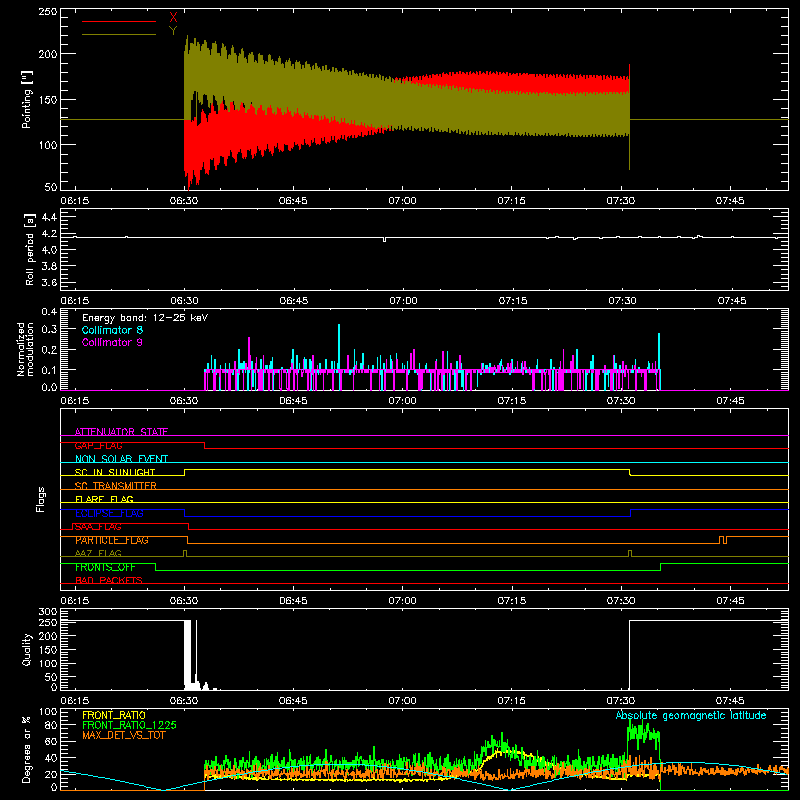Select the yellow FRONT_RATIO legend entry

(x=114, y=715)
